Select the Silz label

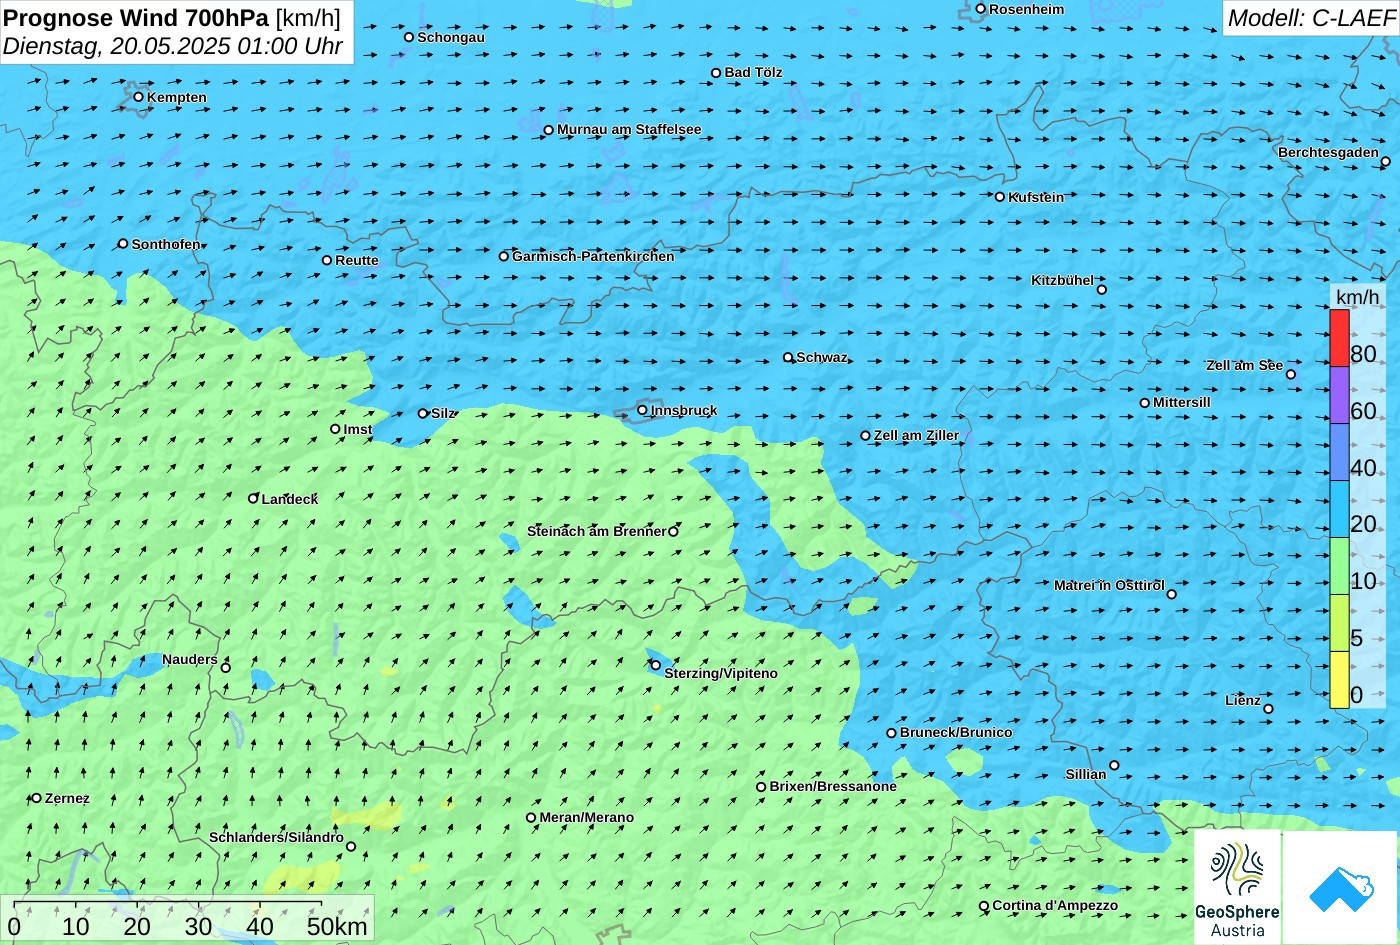point(443,413)
